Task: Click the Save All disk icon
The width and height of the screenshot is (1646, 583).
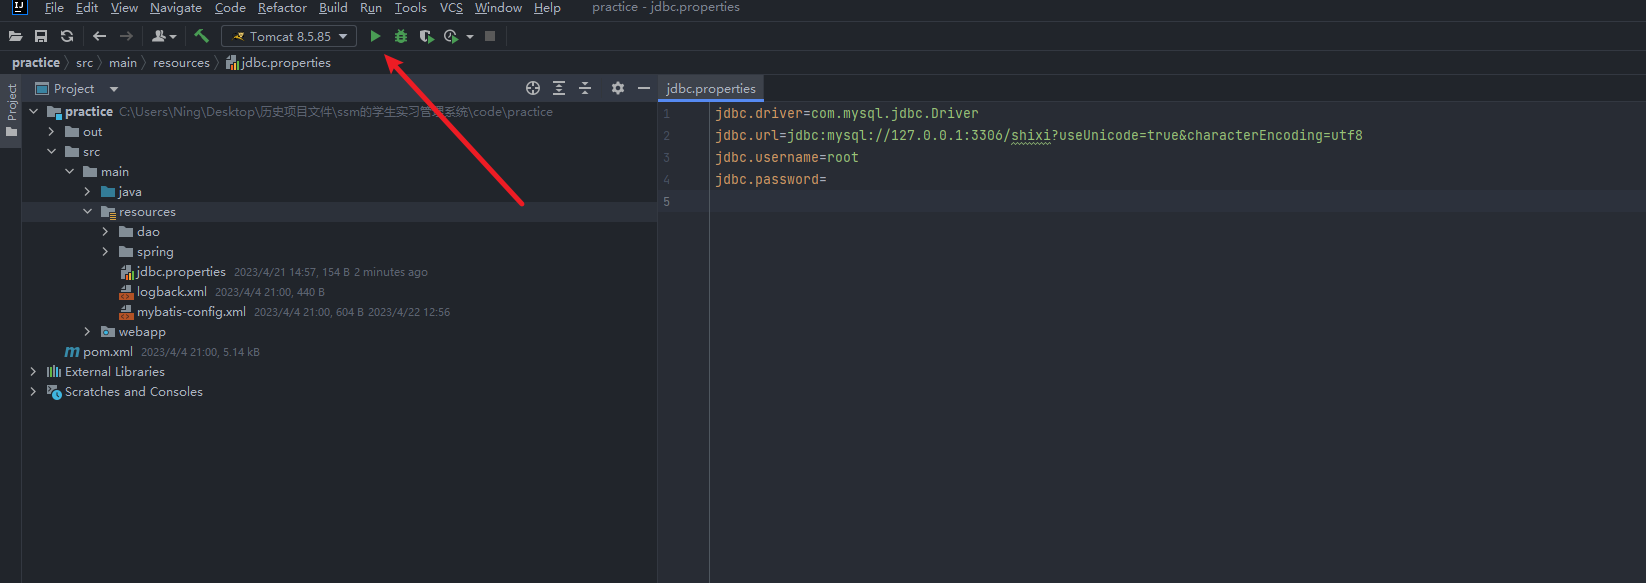Action: 41,36
